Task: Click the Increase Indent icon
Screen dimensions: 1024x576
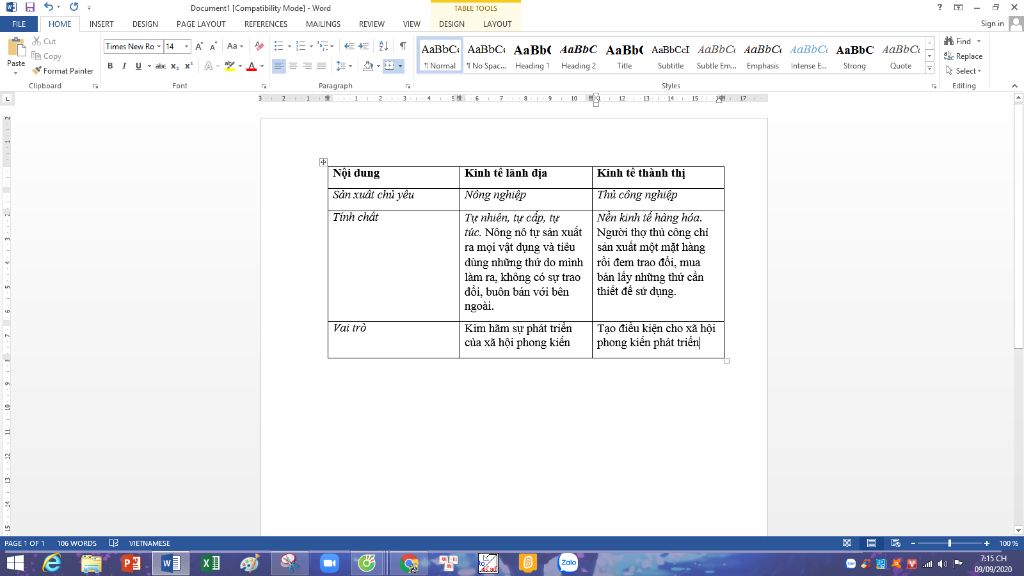Action: (364, 46)
